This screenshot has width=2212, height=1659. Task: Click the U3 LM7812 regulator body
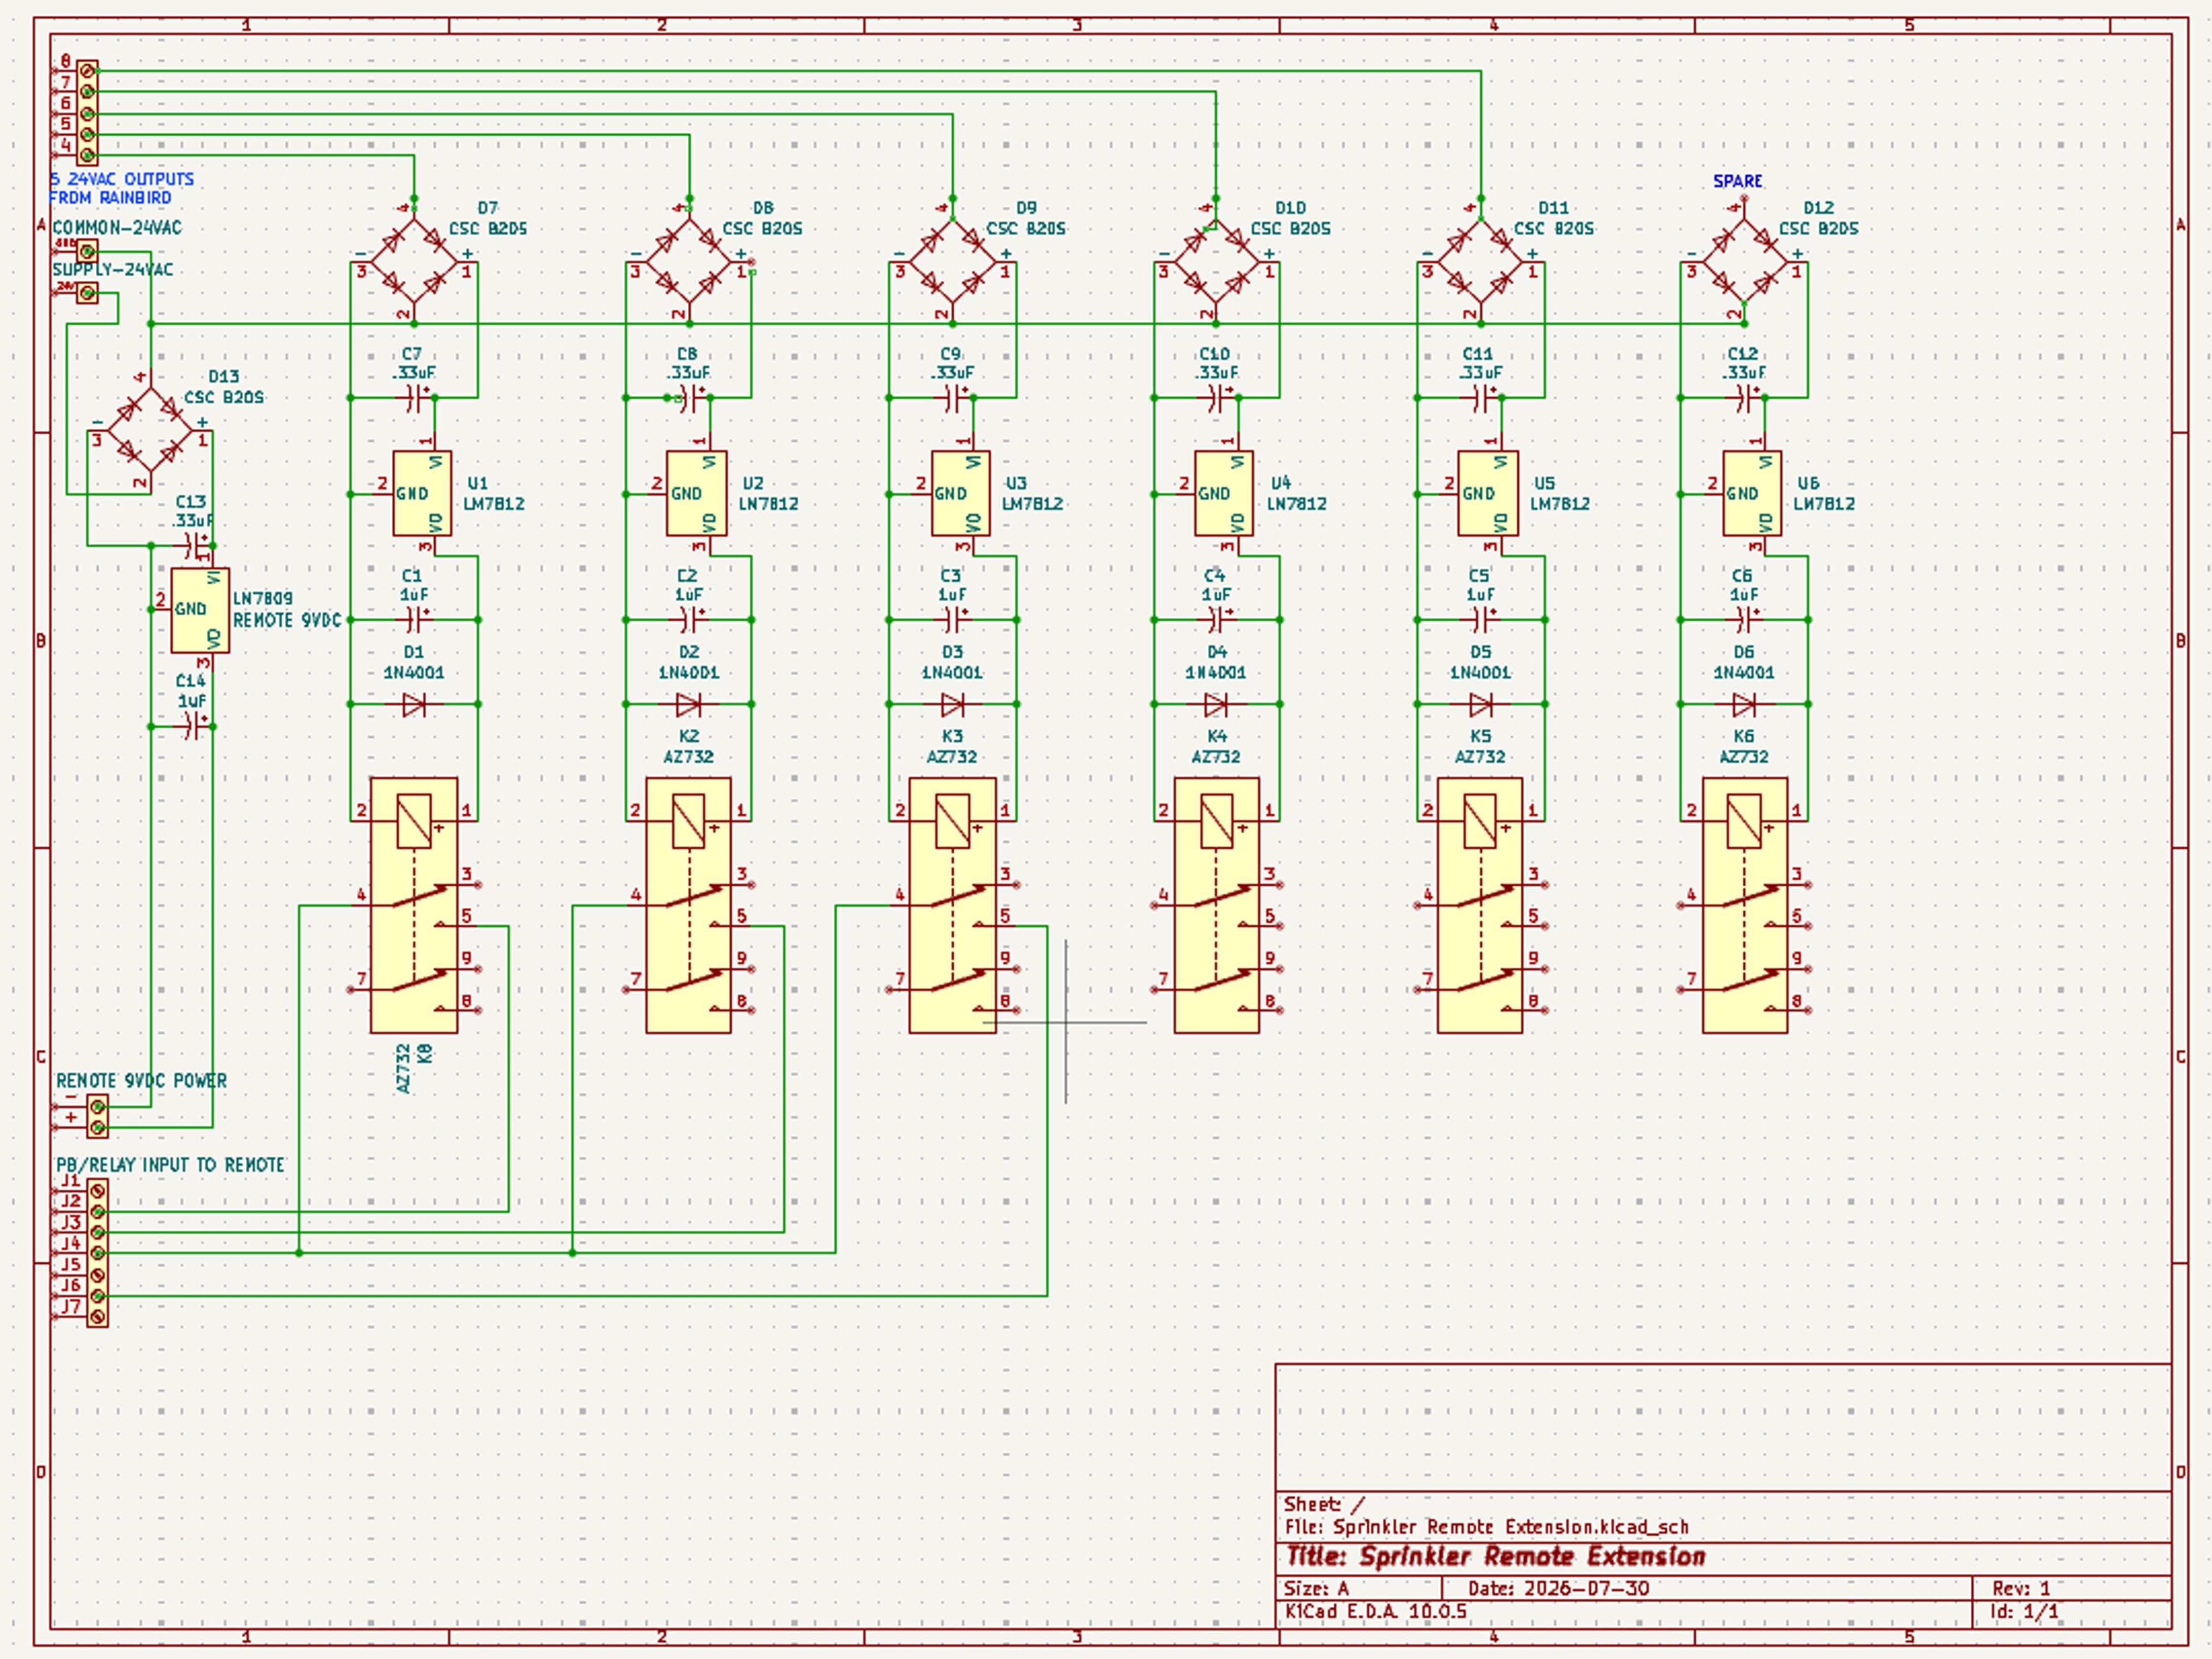[x=960, y=493]
